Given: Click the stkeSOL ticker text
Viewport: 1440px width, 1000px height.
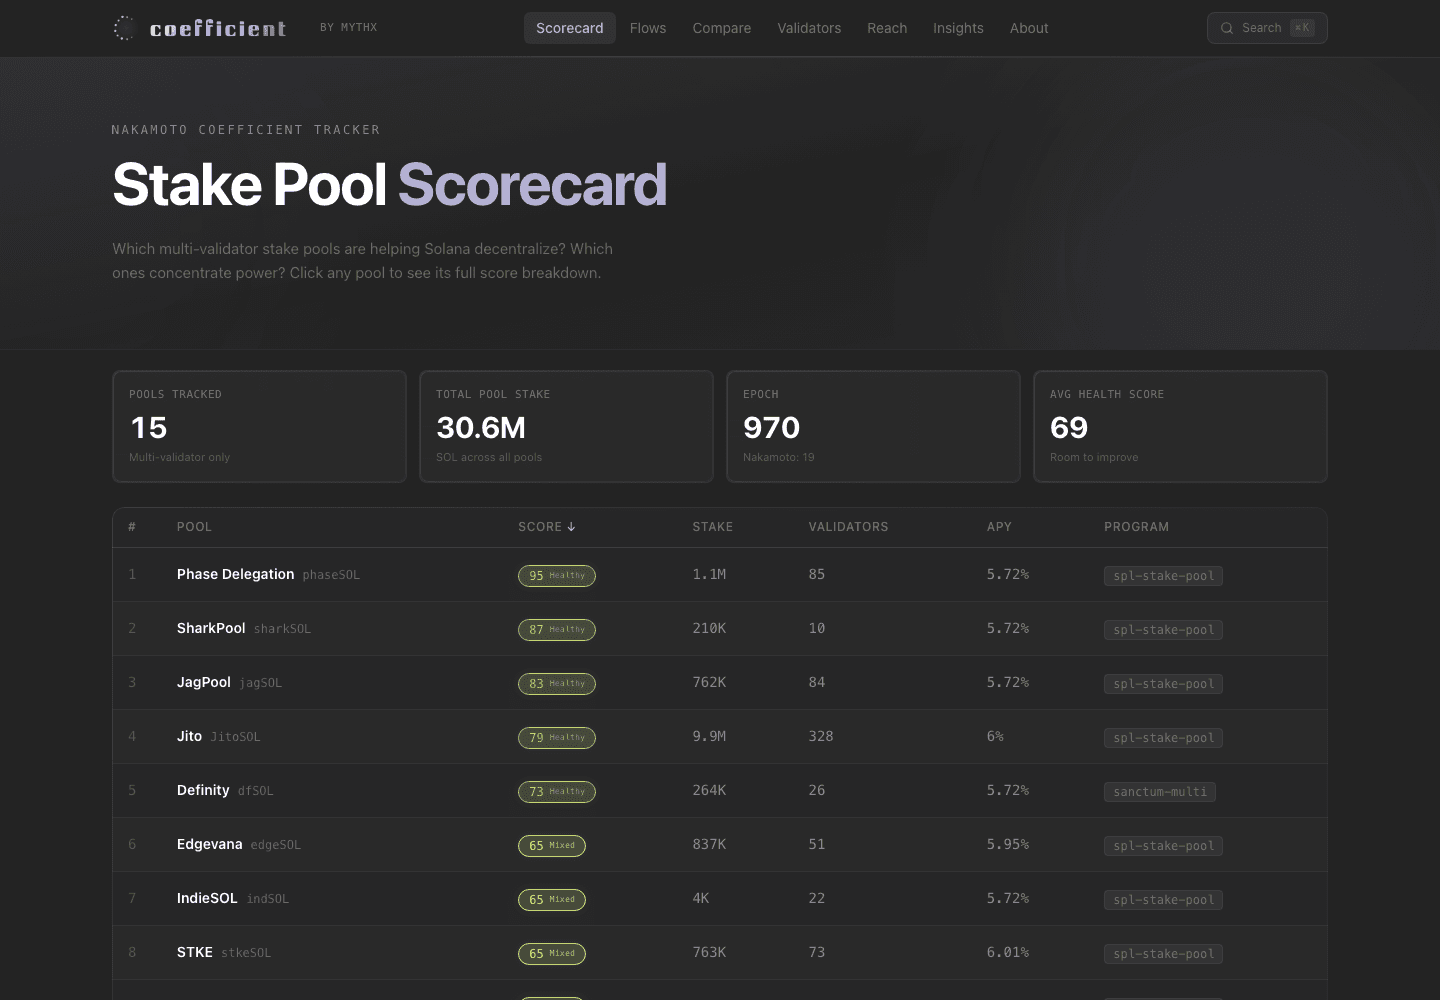Looking at the screenshot, I should click(x=246, y=953).
